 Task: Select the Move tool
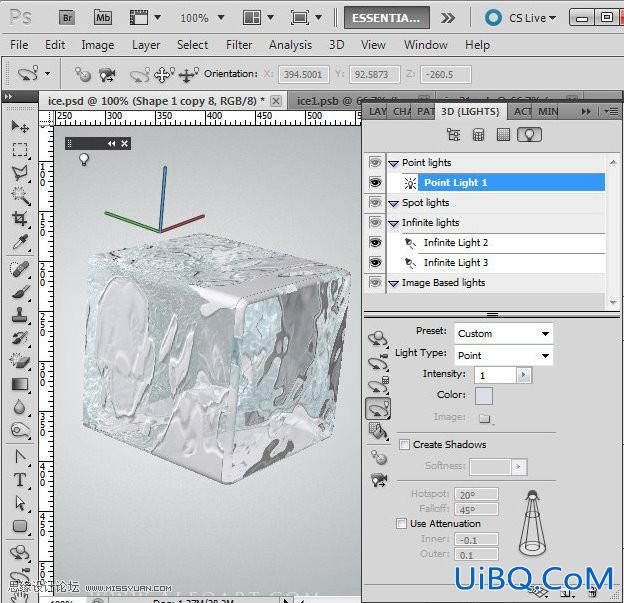coord(20,127)
